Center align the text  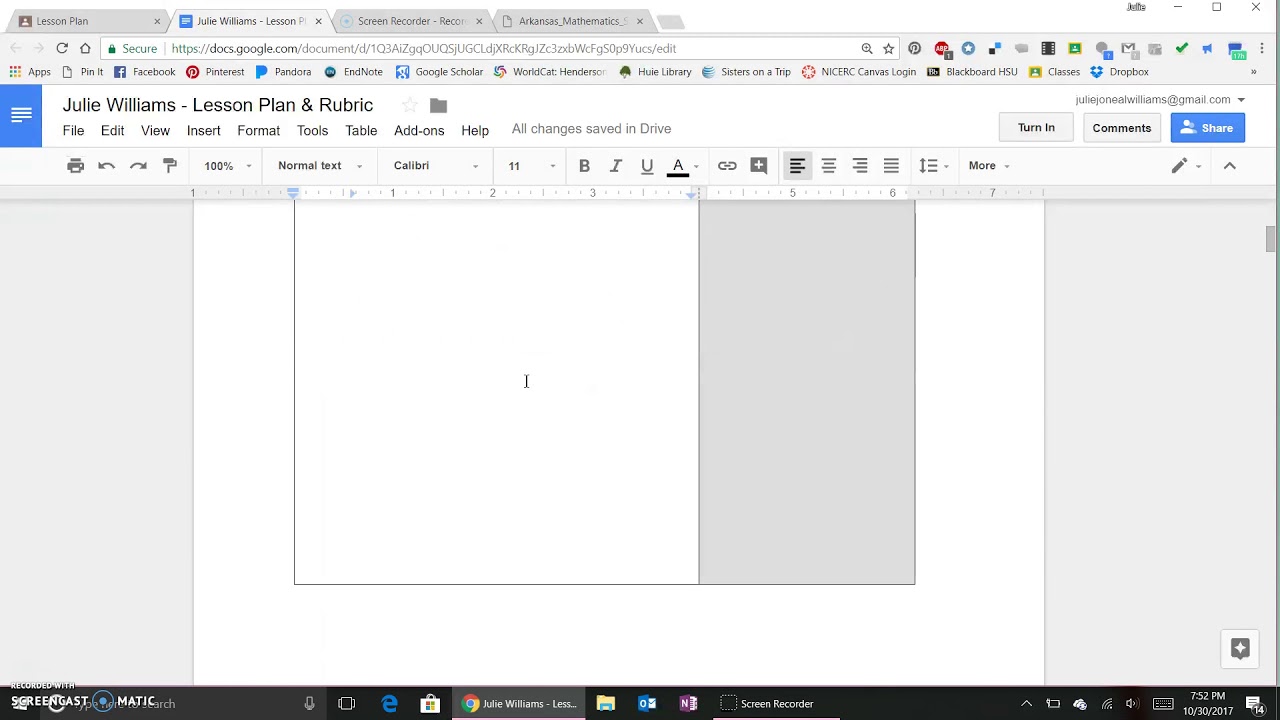829,166
